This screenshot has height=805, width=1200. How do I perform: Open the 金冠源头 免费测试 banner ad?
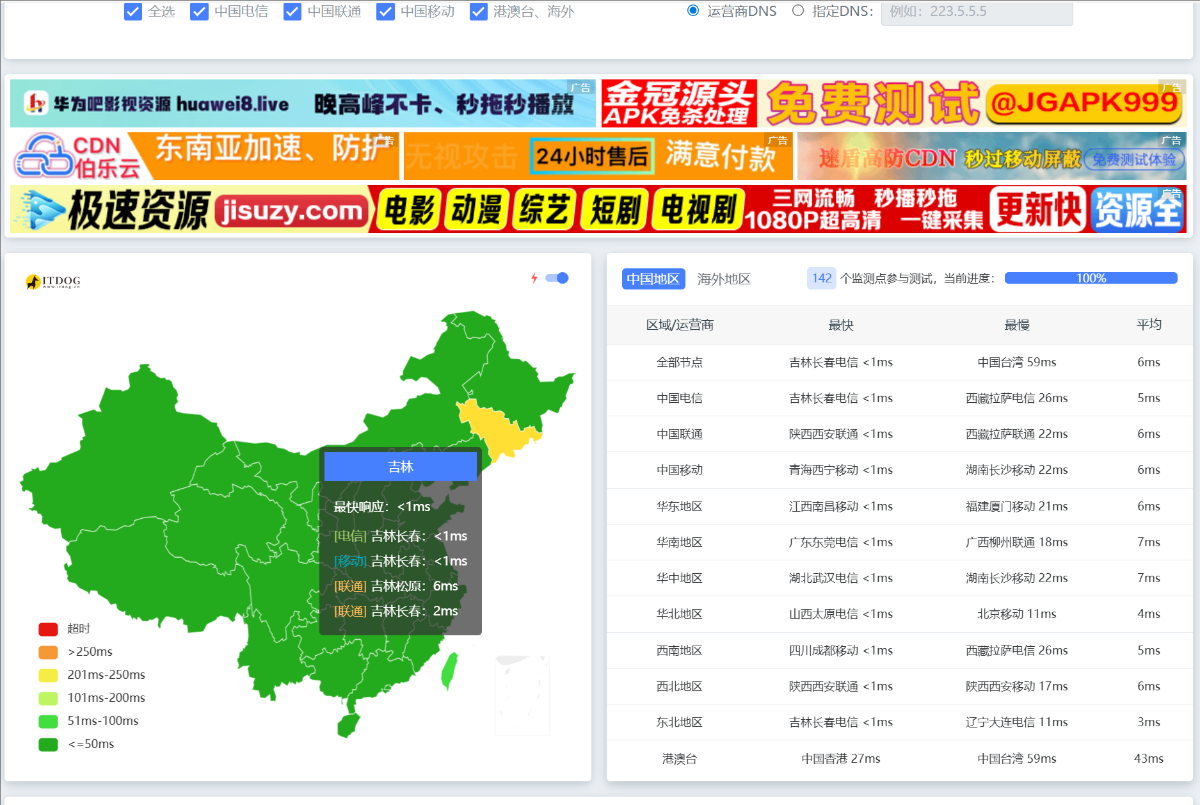click(x=894, y=104)
